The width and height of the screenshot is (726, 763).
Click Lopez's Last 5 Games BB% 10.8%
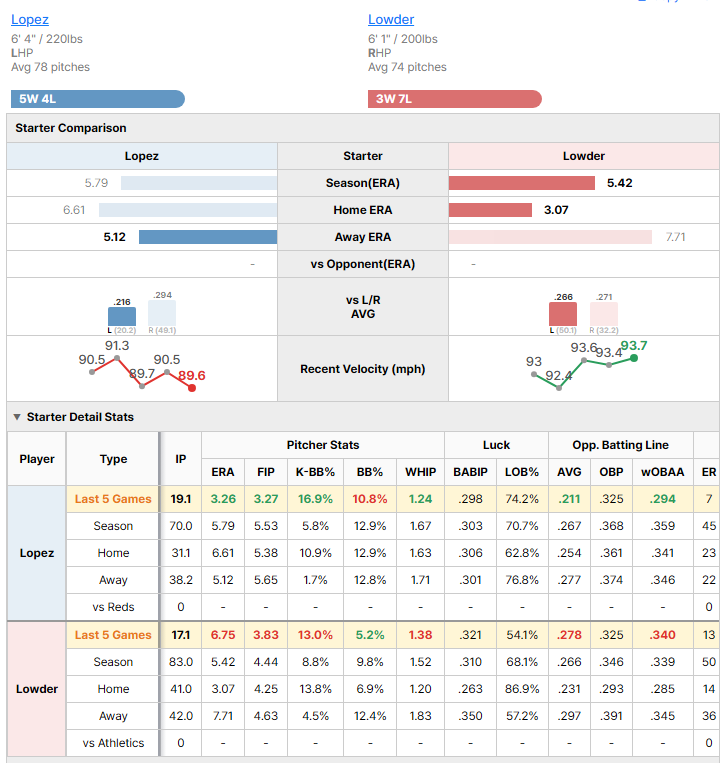point(370,499)
